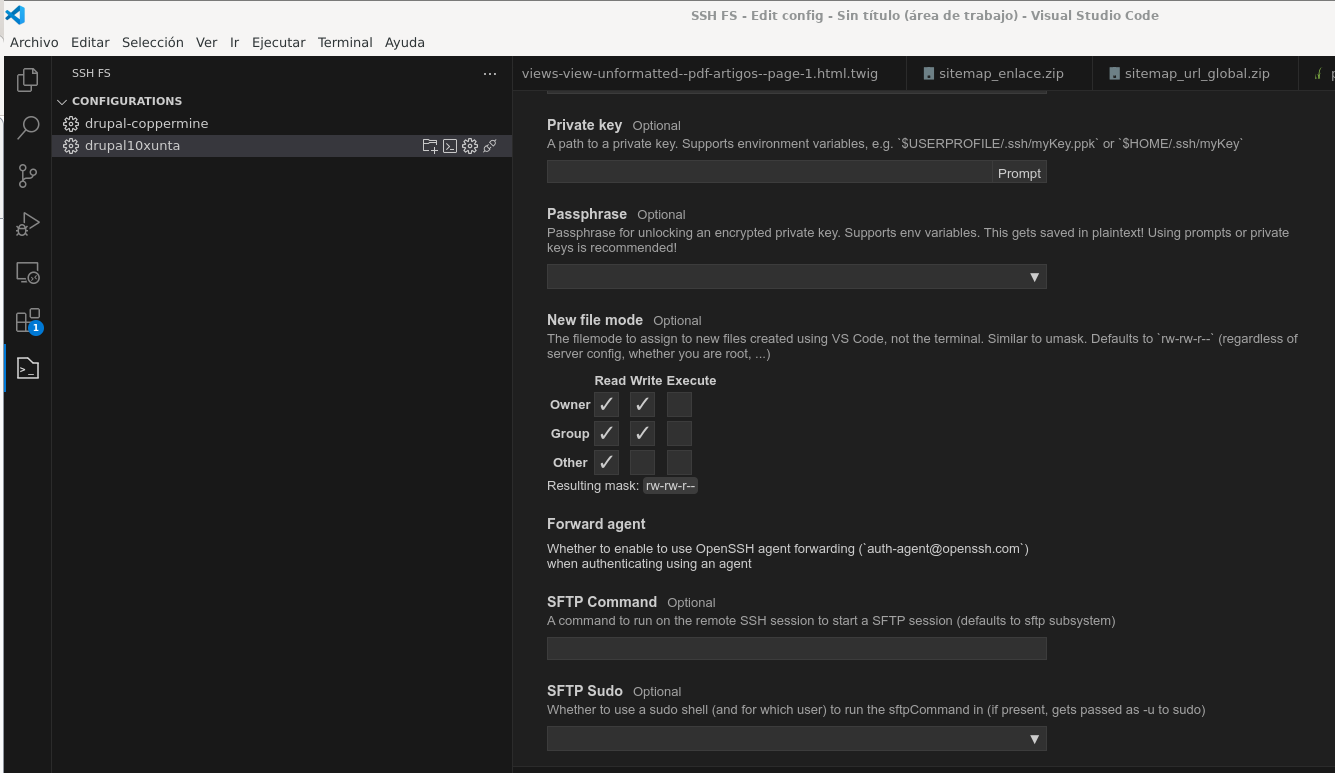Toggle the Owner Execute permission checkbox

pos(679,405)
